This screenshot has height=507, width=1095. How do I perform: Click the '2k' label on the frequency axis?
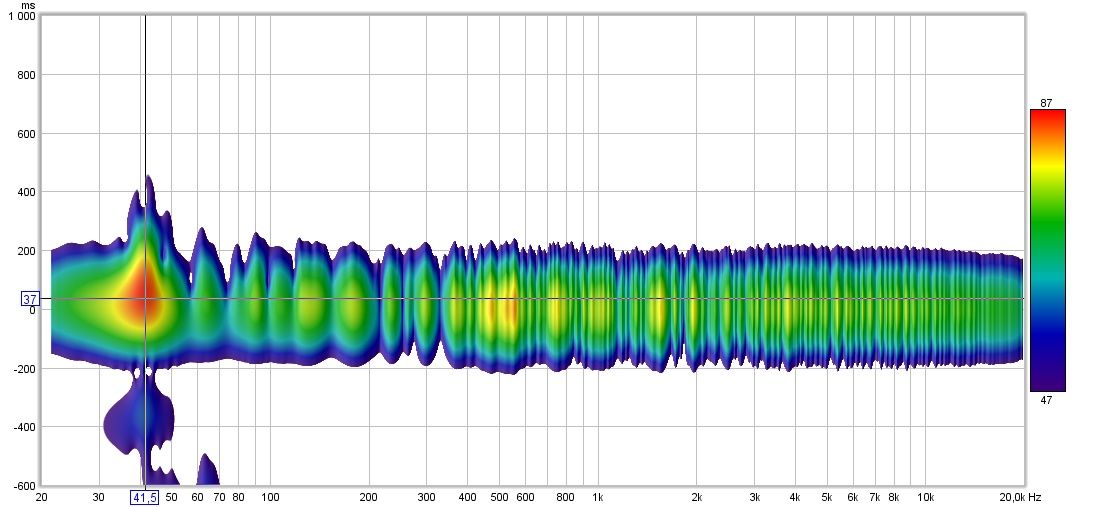tap(696, 497)
